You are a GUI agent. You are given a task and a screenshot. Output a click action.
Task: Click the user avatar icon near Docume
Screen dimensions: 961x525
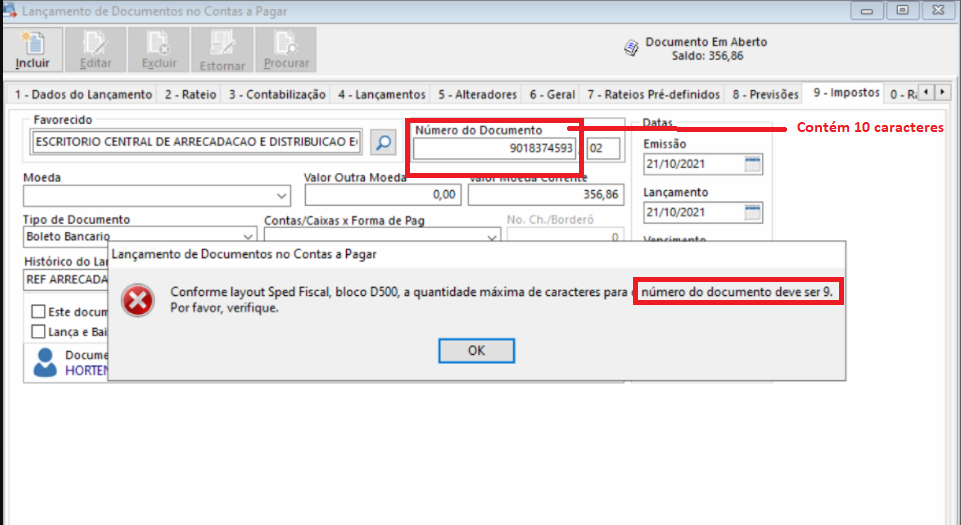pos(45,363)
